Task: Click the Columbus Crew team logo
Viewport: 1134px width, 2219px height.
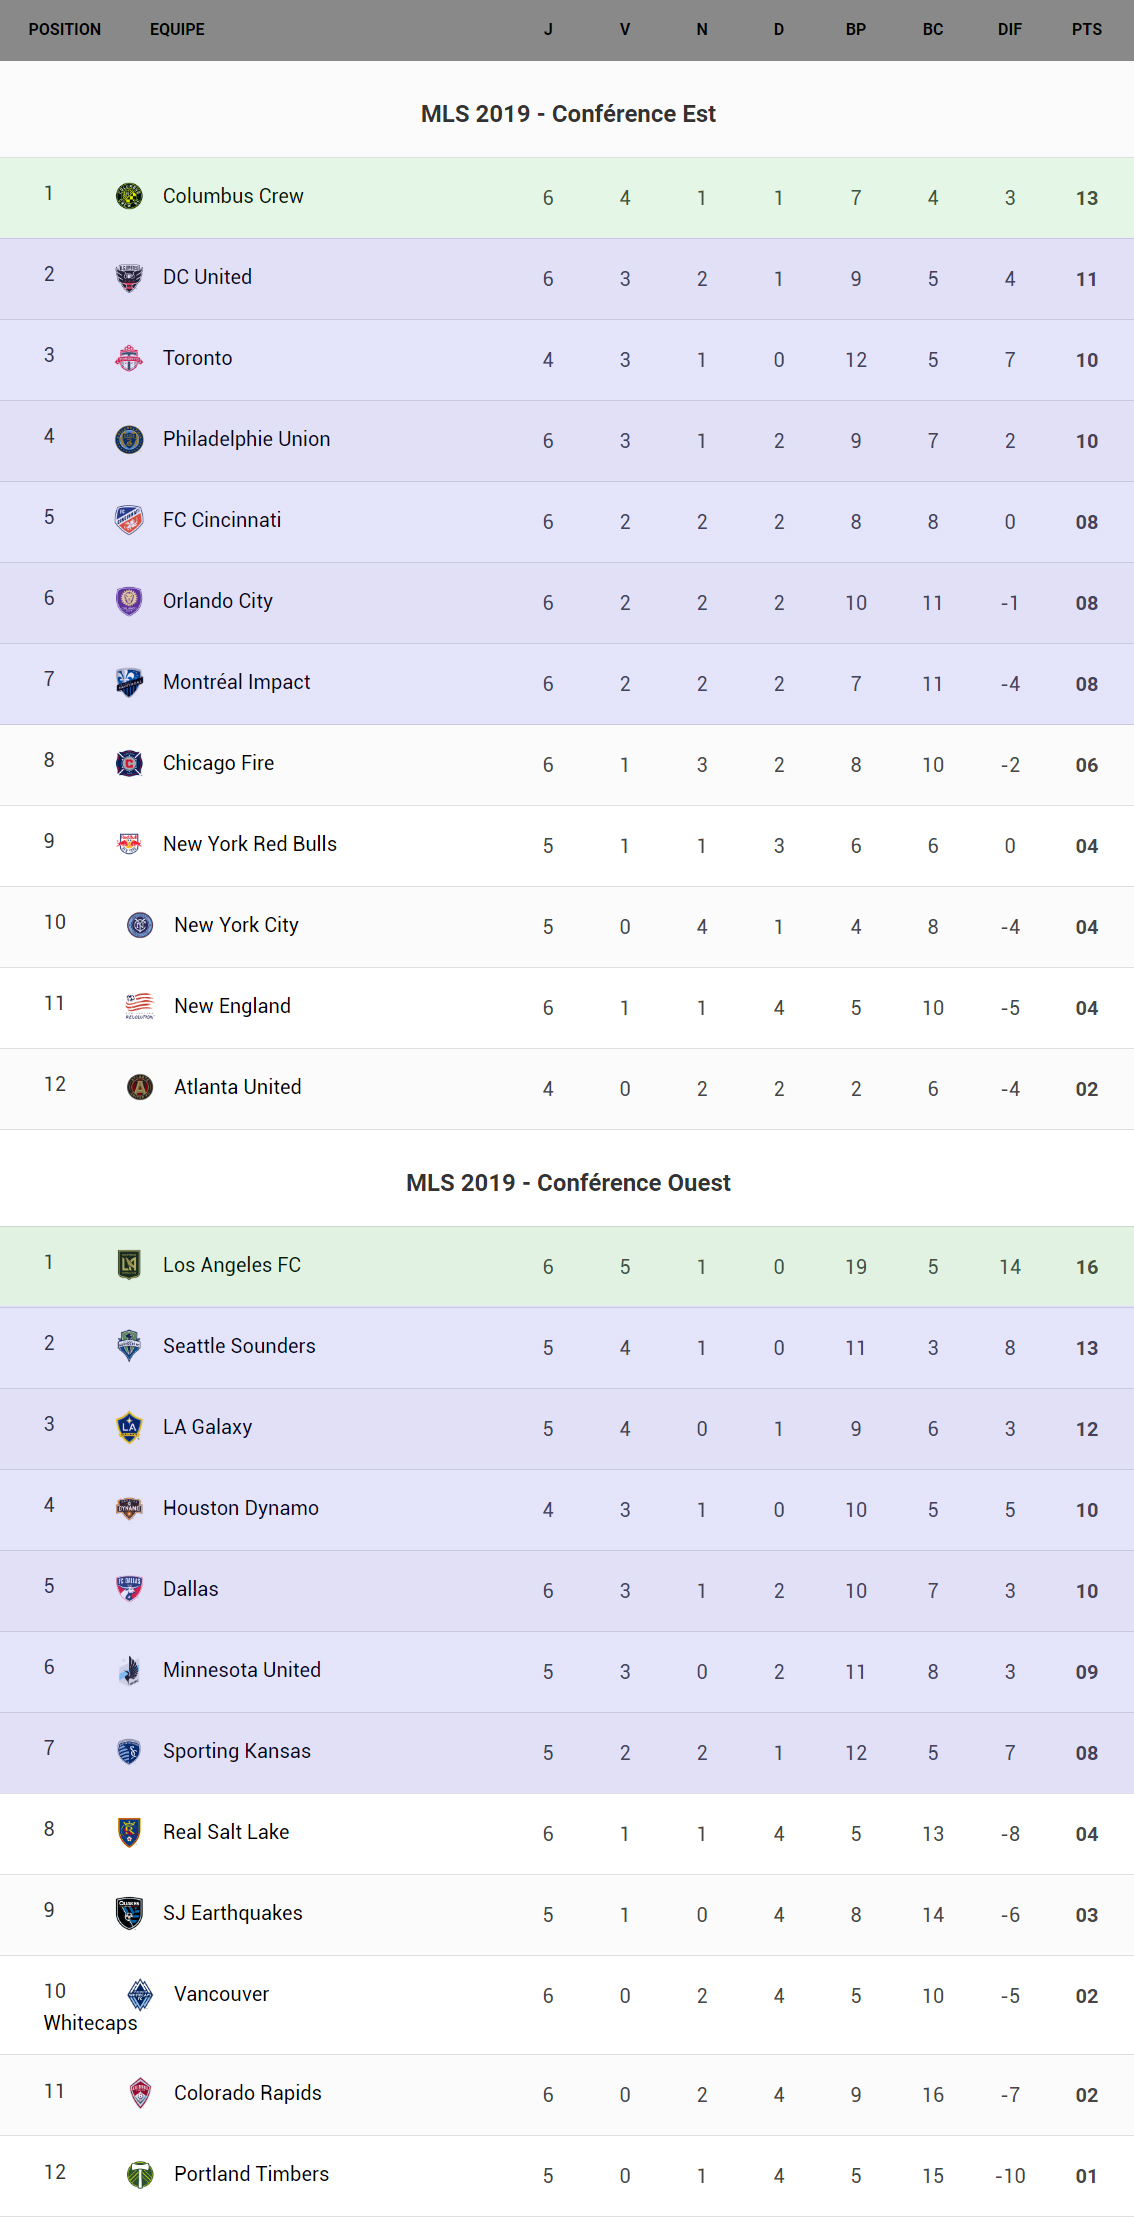Action: [129, 196]
